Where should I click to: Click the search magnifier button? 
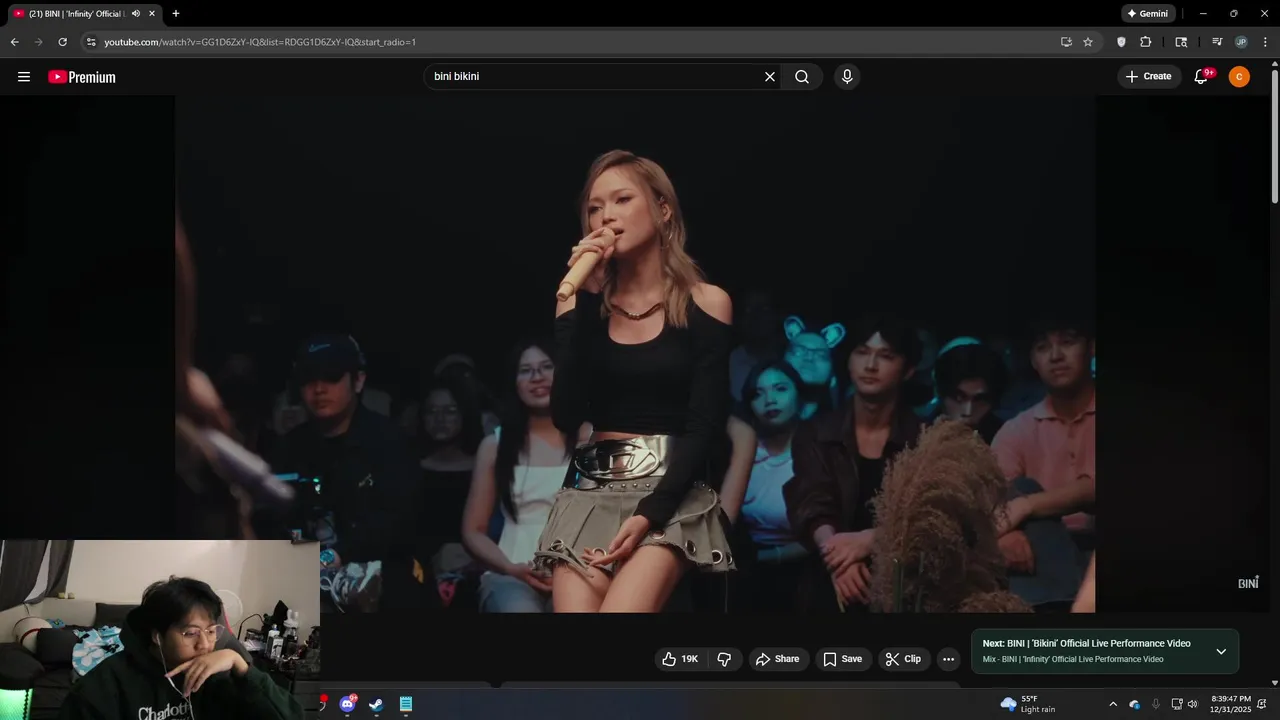pyautogui.click(x=802, y=77)
